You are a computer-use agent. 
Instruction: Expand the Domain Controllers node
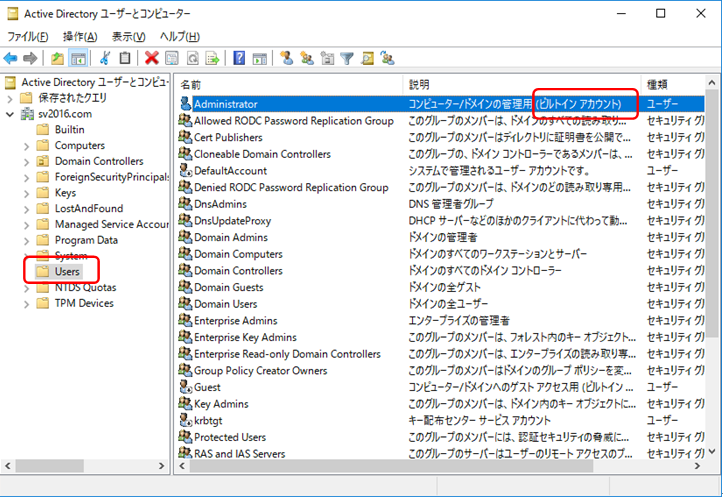pos(26,162)
